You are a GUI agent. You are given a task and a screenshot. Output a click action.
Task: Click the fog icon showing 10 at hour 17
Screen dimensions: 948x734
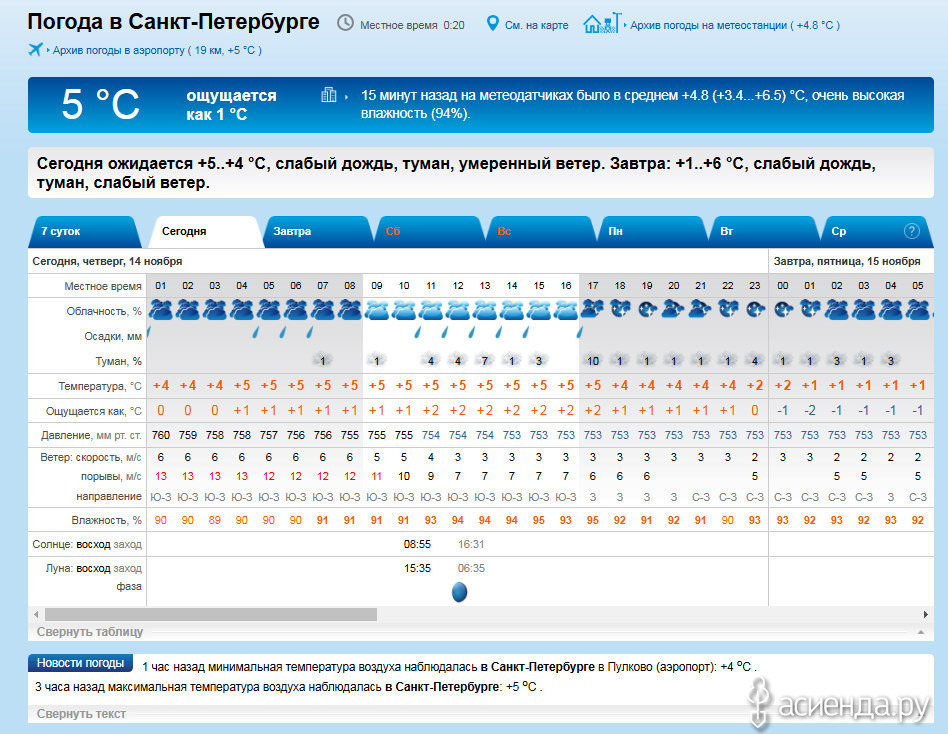[592, 360]
